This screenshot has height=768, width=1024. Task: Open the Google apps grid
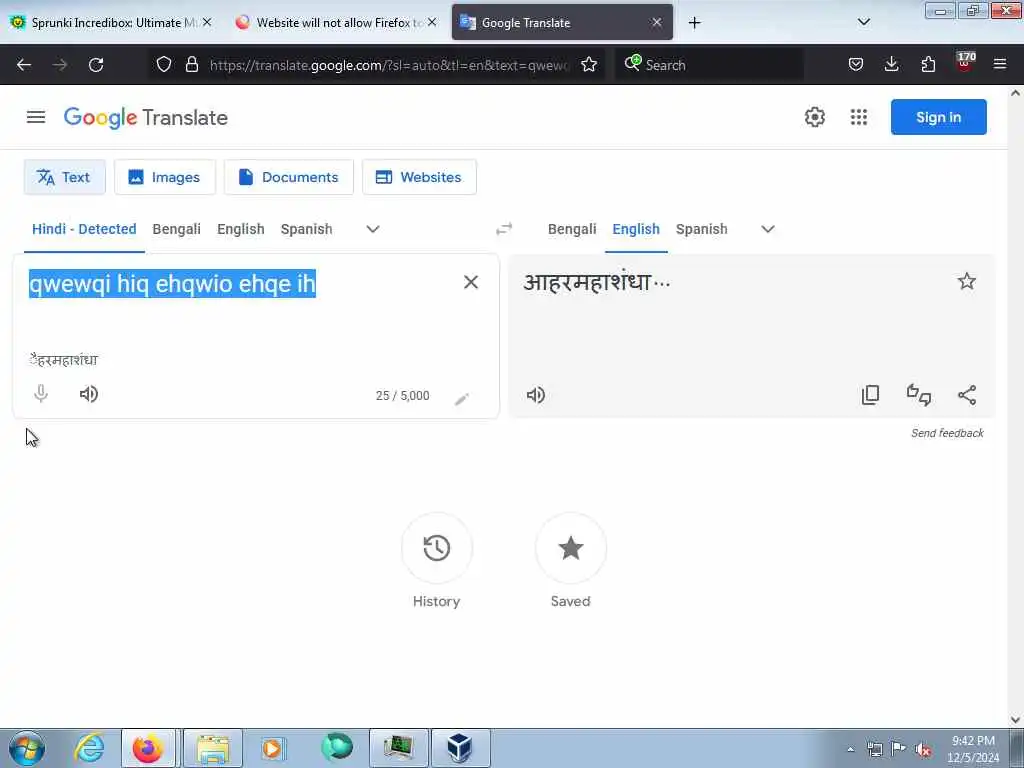tap(859, 117)
